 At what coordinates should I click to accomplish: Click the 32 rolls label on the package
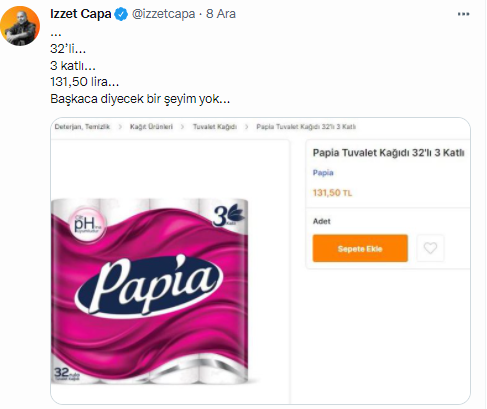point(67,374)
